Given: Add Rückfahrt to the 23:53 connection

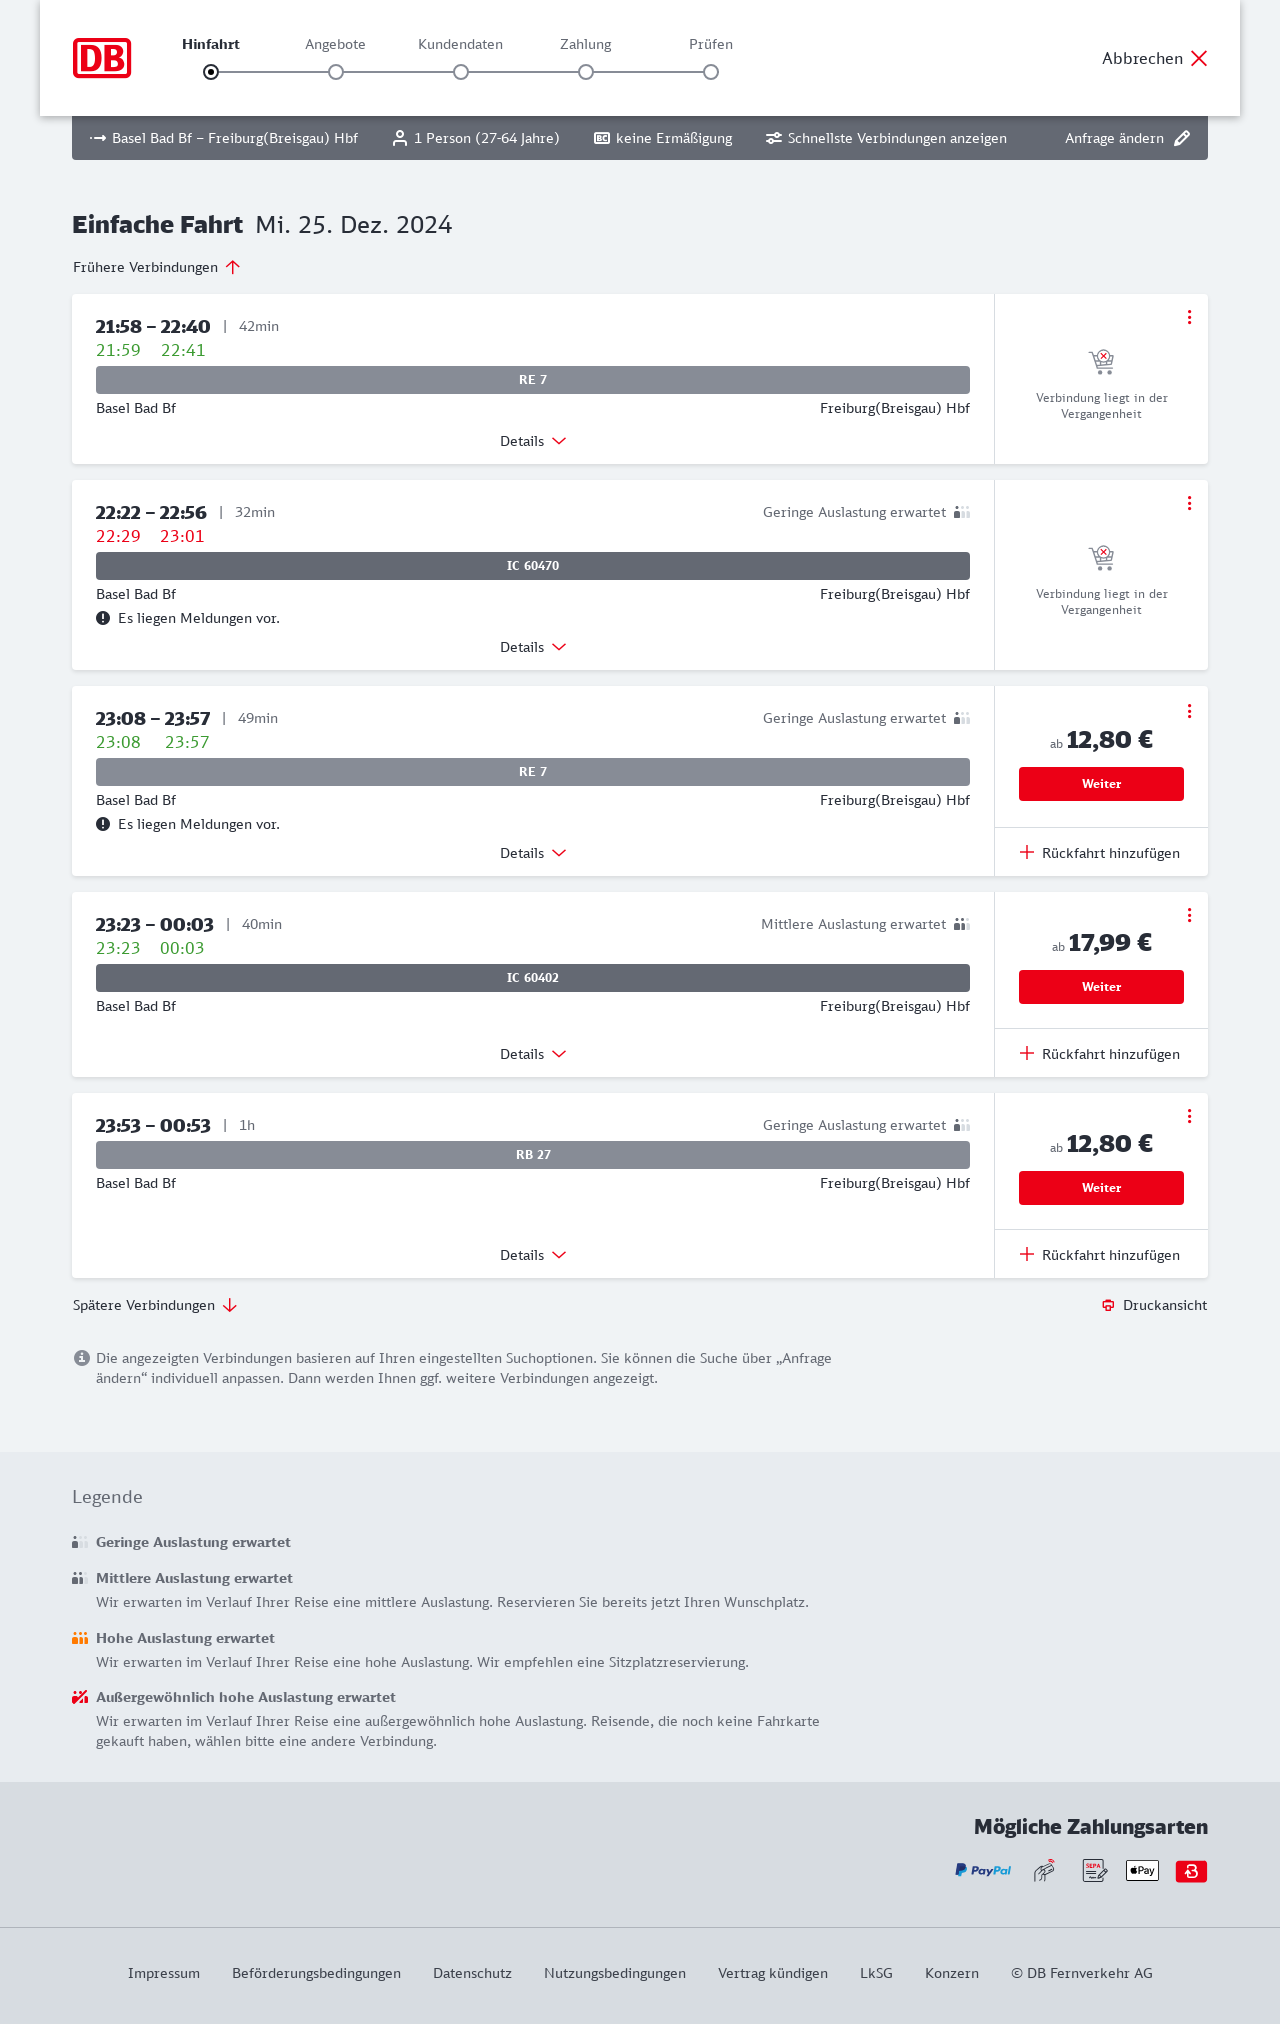Looking at the screenshot, I should 1101,1255.
